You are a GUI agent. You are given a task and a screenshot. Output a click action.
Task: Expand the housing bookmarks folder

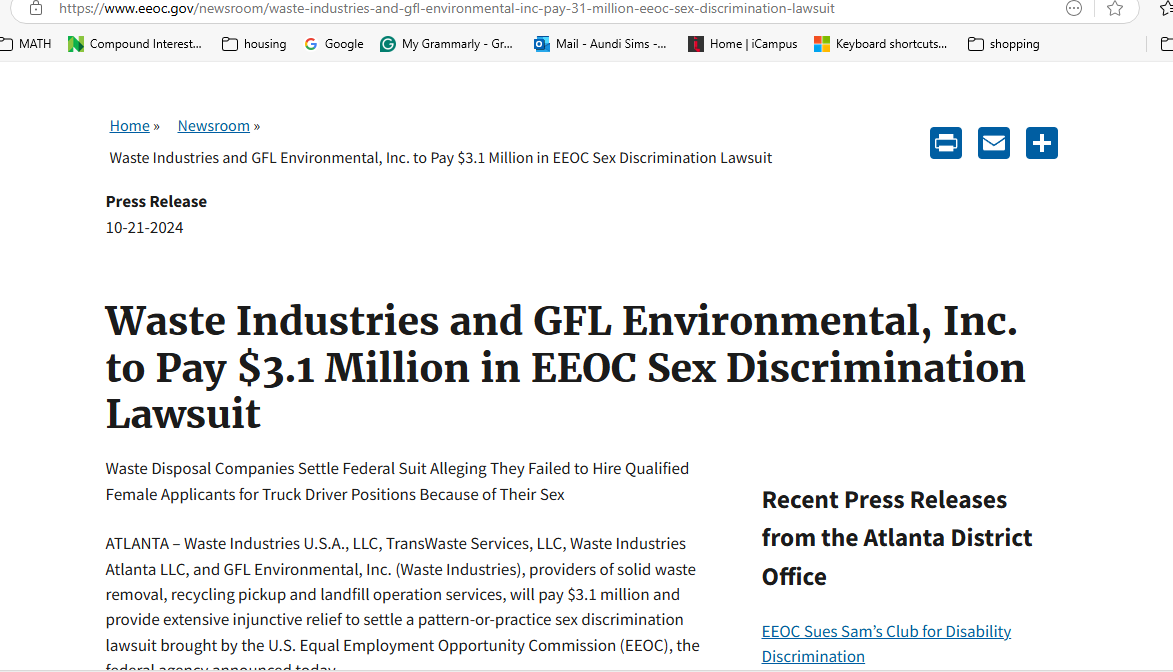point(254,44)
